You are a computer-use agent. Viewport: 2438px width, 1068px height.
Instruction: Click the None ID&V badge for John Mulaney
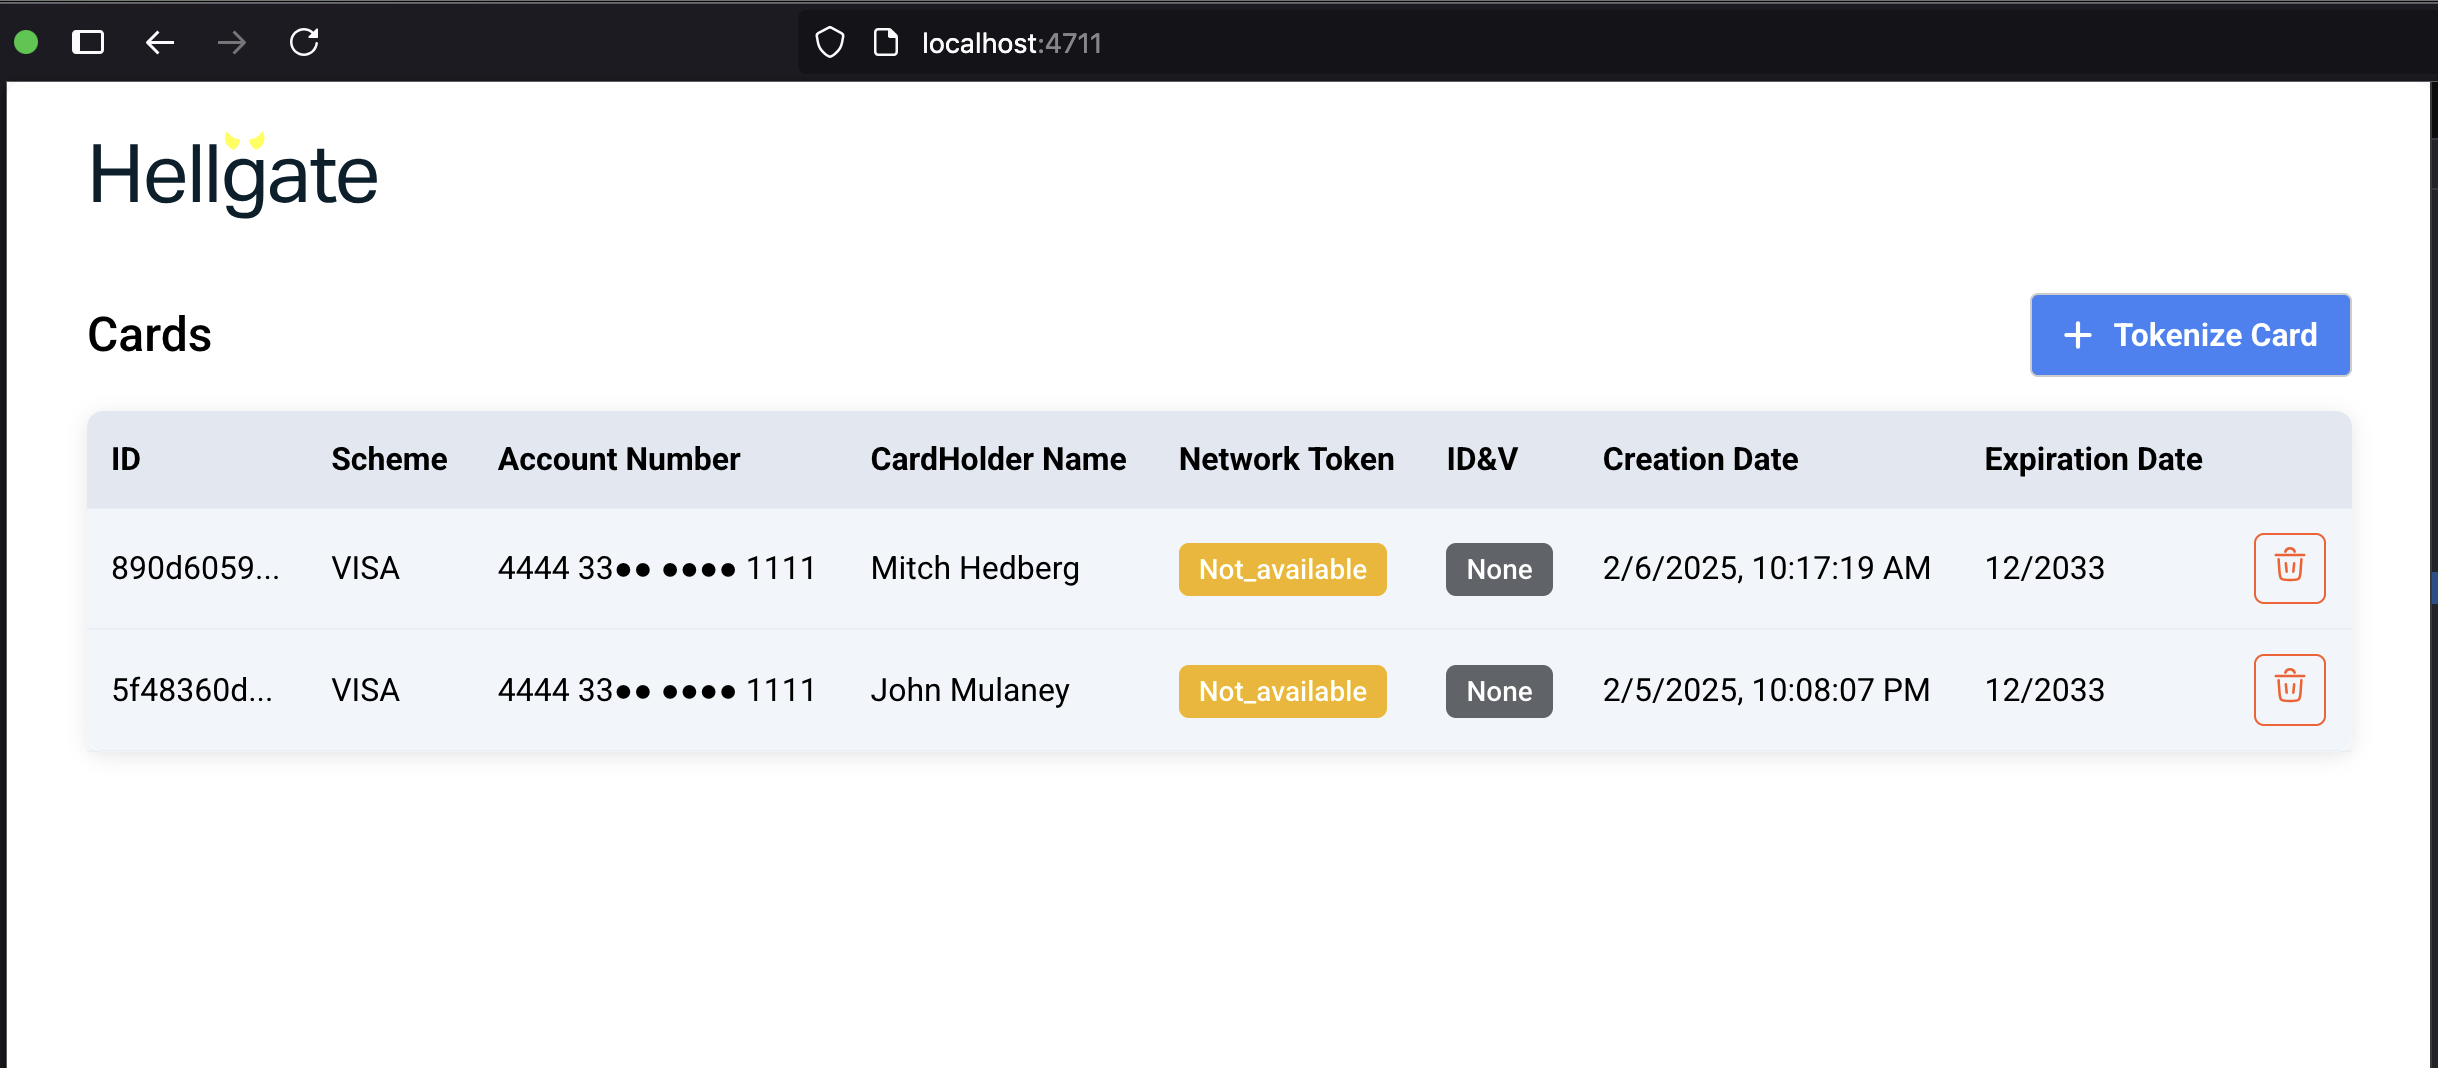[x=1497, y=691]
